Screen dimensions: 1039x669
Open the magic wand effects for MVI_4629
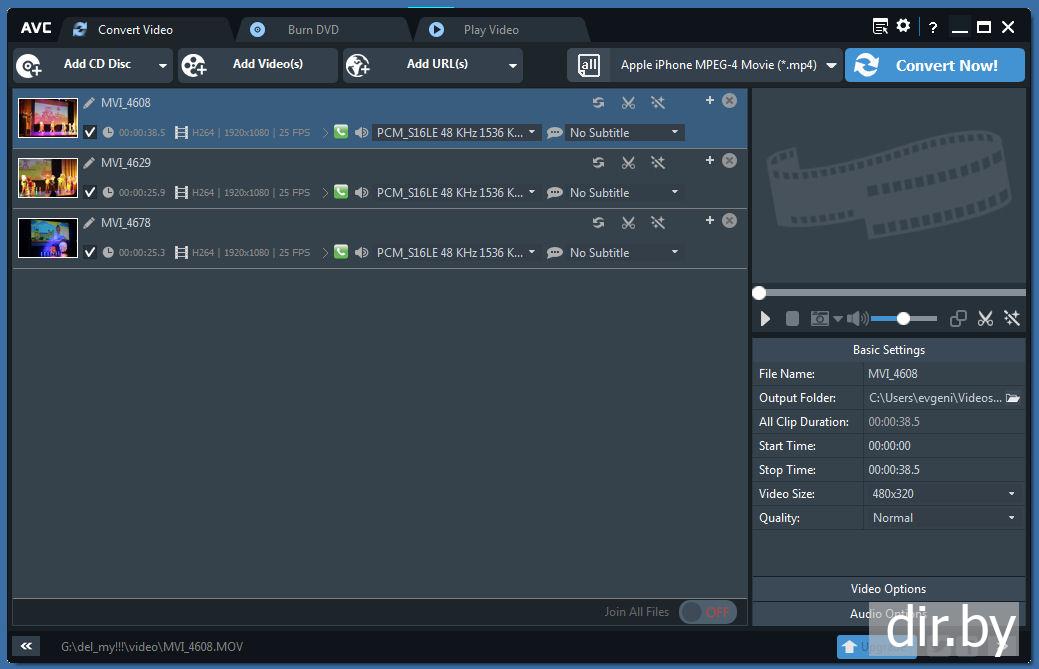tap(658, 162)
